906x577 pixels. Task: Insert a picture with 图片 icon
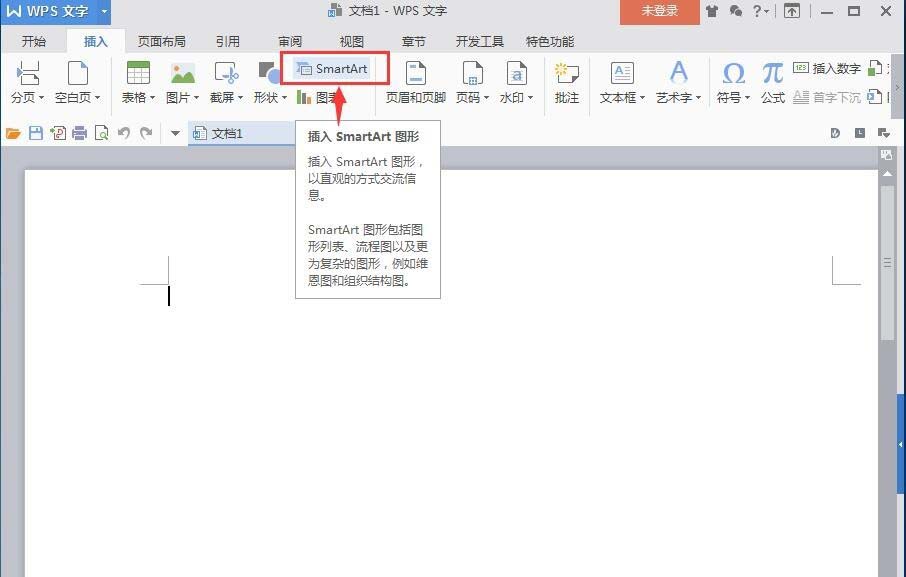tap(183, 73)
